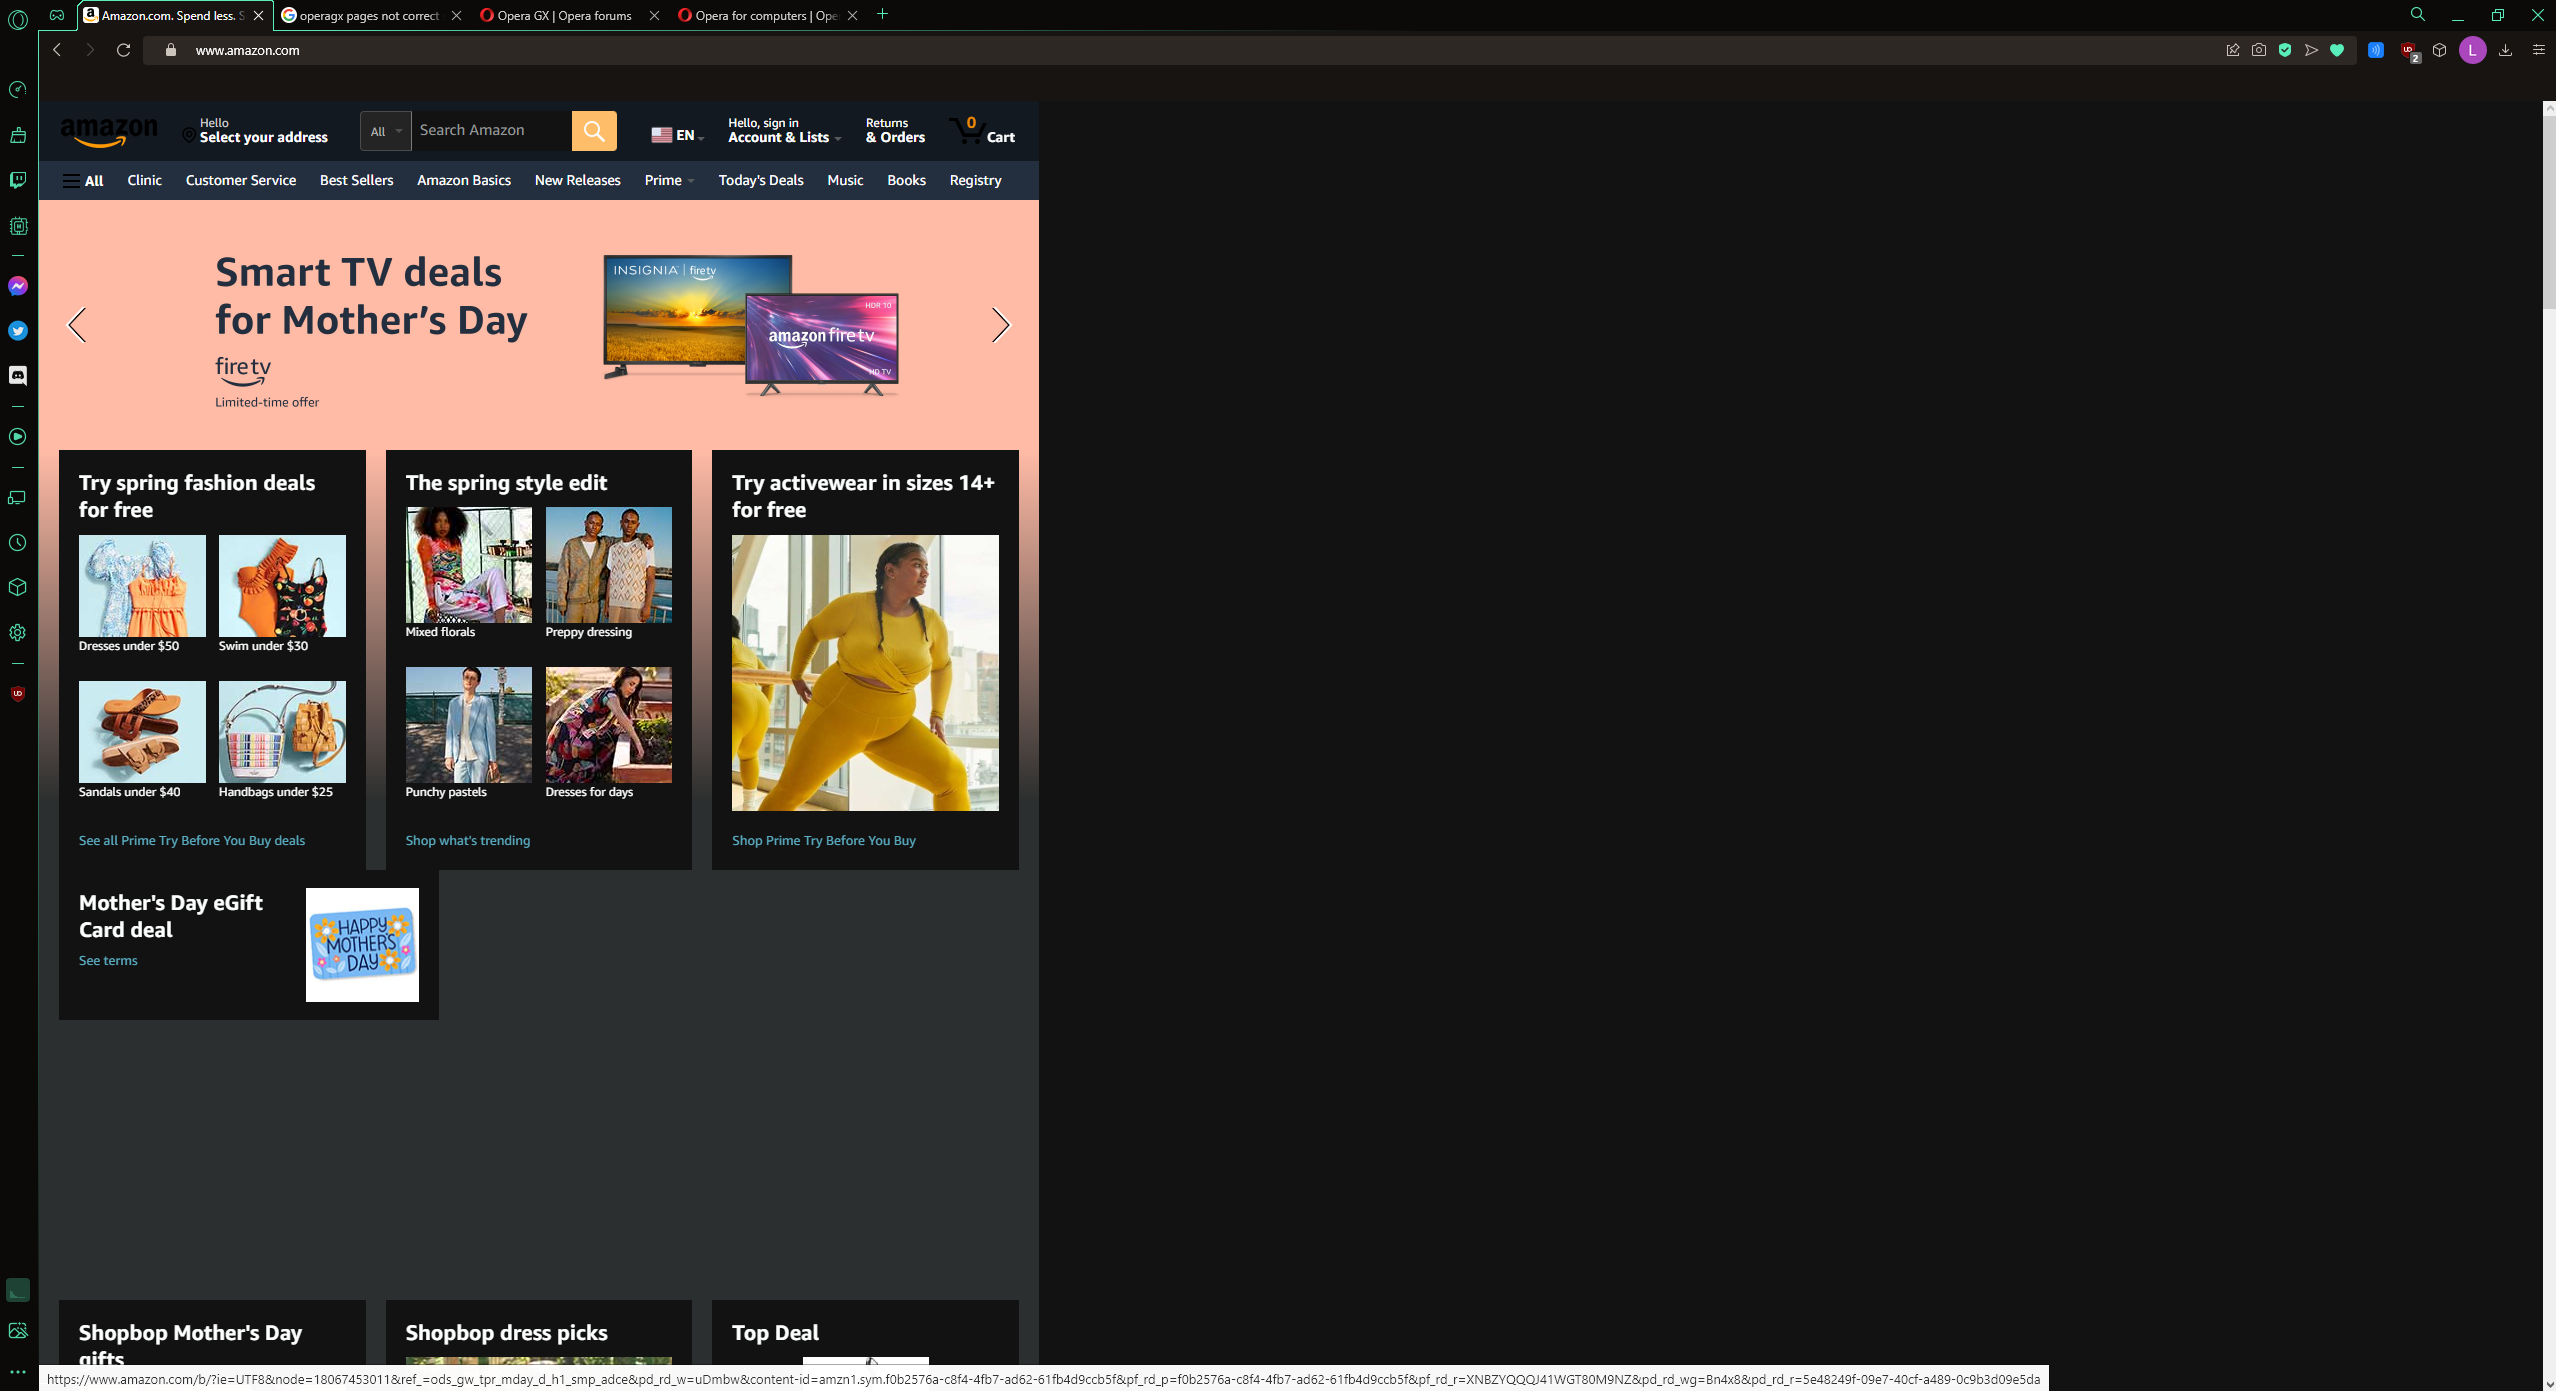Open Returns & Orders
2556x1391 pixels.
point(895,131)
